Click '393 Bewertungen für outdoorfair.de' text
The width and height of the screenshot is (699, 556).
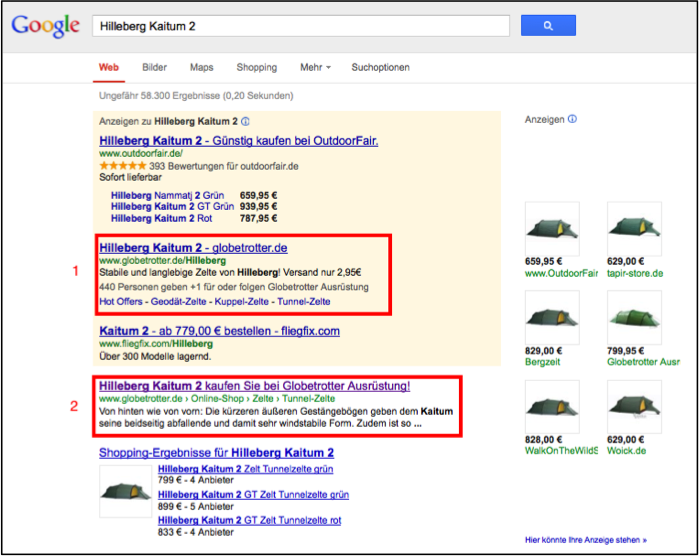224,166
